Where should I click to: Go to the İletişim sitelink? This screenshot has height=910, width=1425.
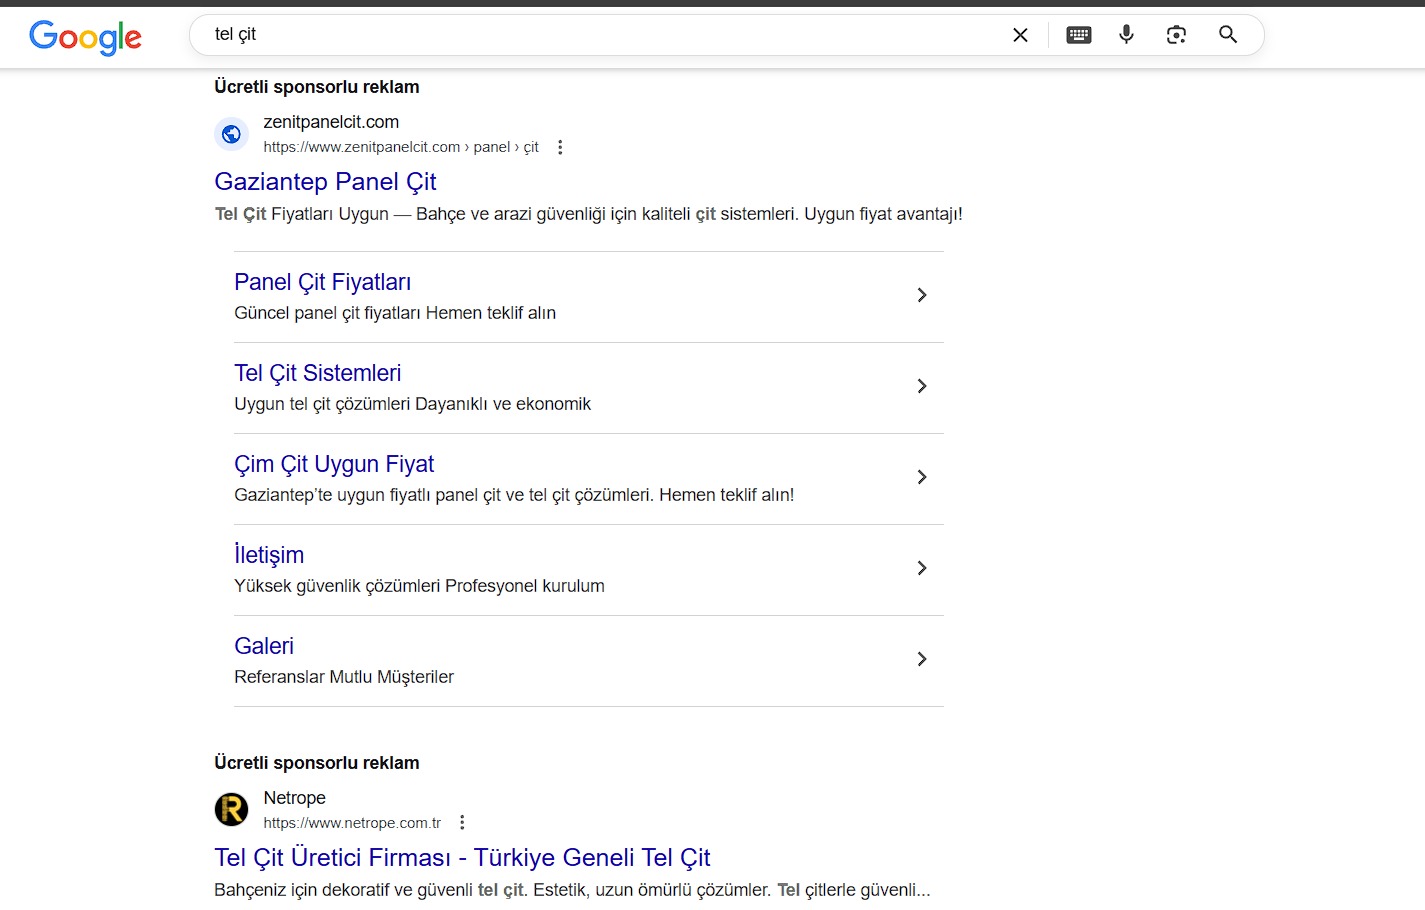pyautogui.click(x=269, y=555)
